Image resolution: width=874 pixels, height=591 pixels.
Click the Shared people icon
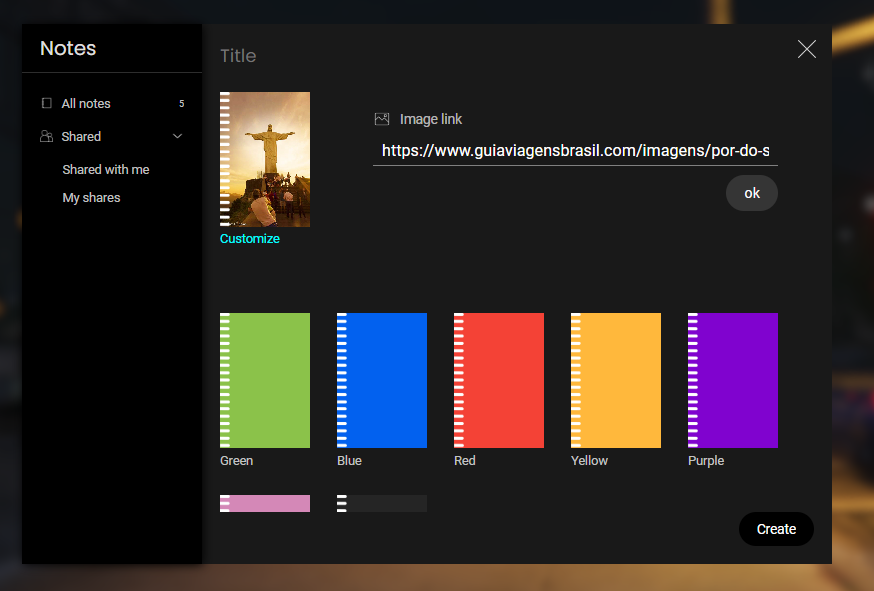46,136
